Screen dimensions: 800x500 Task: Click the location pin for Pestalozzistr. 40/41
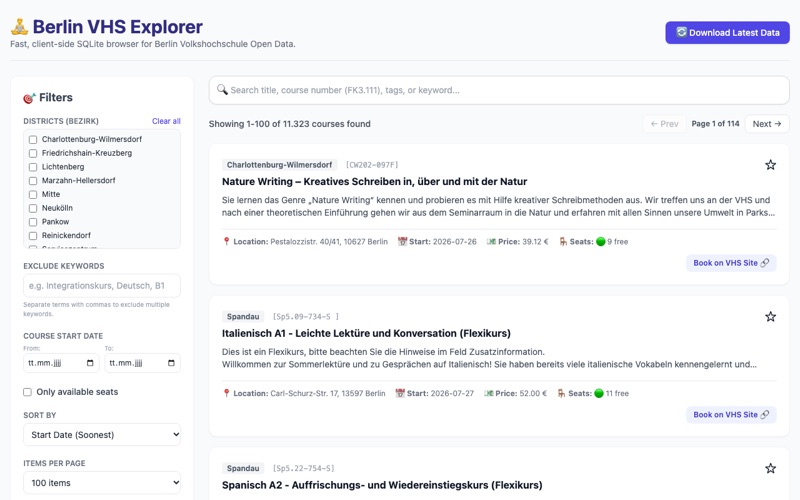click(227, 241)
